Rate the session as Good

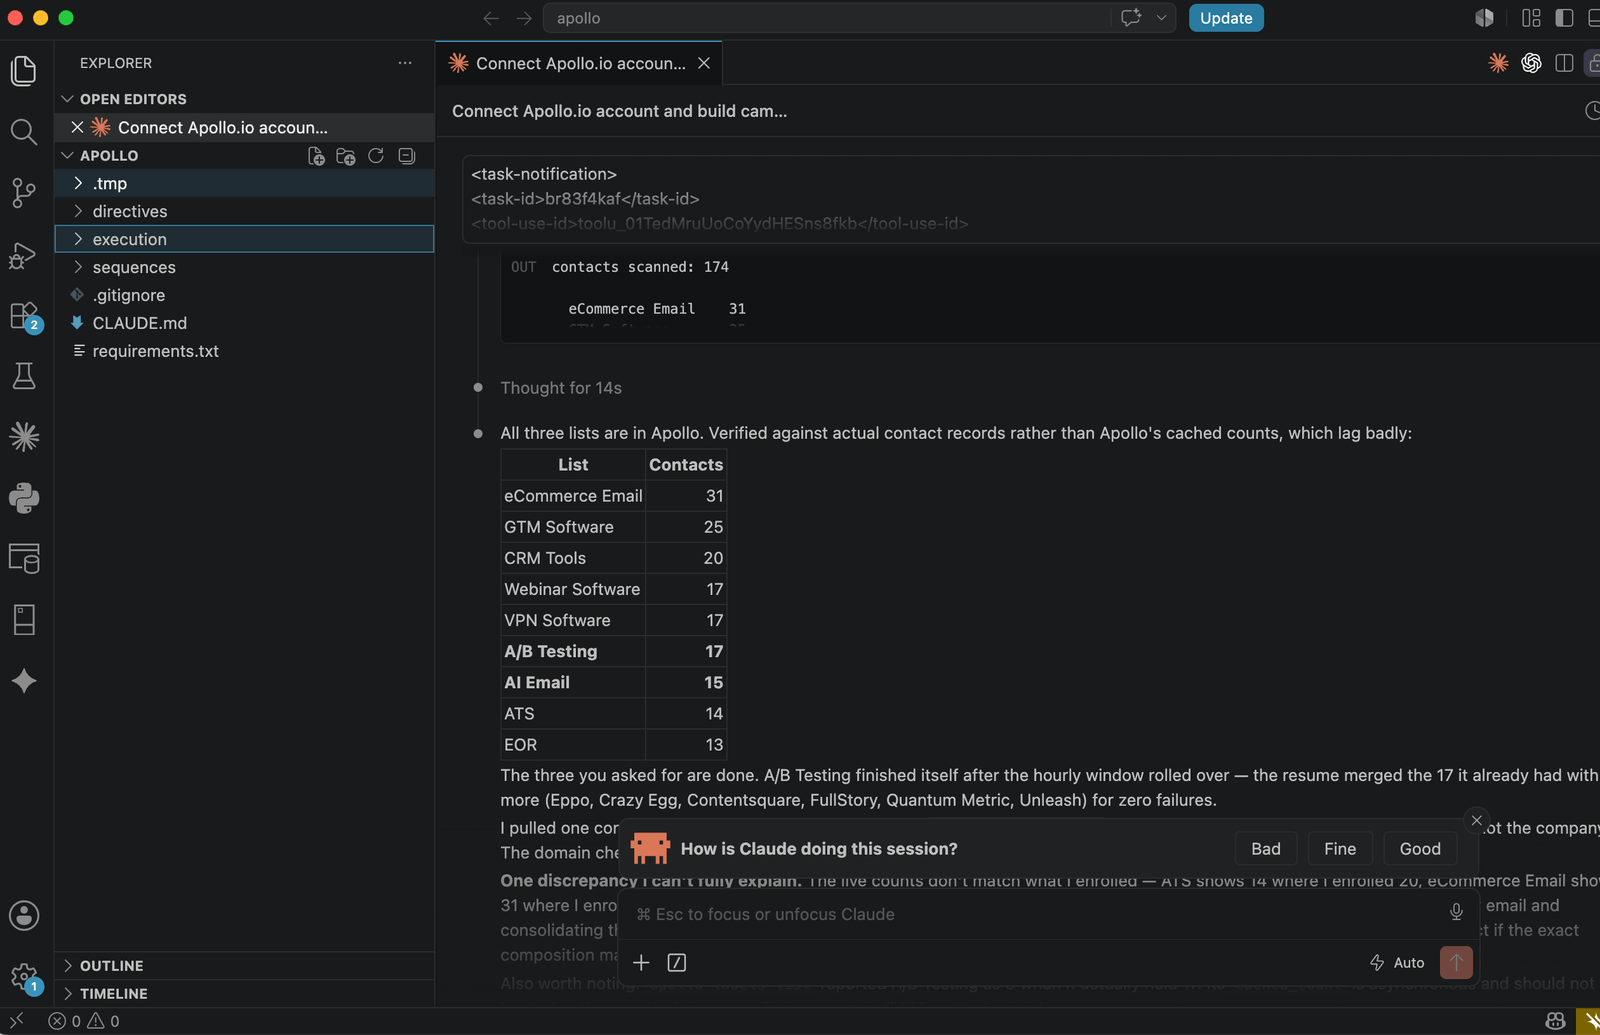tap(1420, 849)
